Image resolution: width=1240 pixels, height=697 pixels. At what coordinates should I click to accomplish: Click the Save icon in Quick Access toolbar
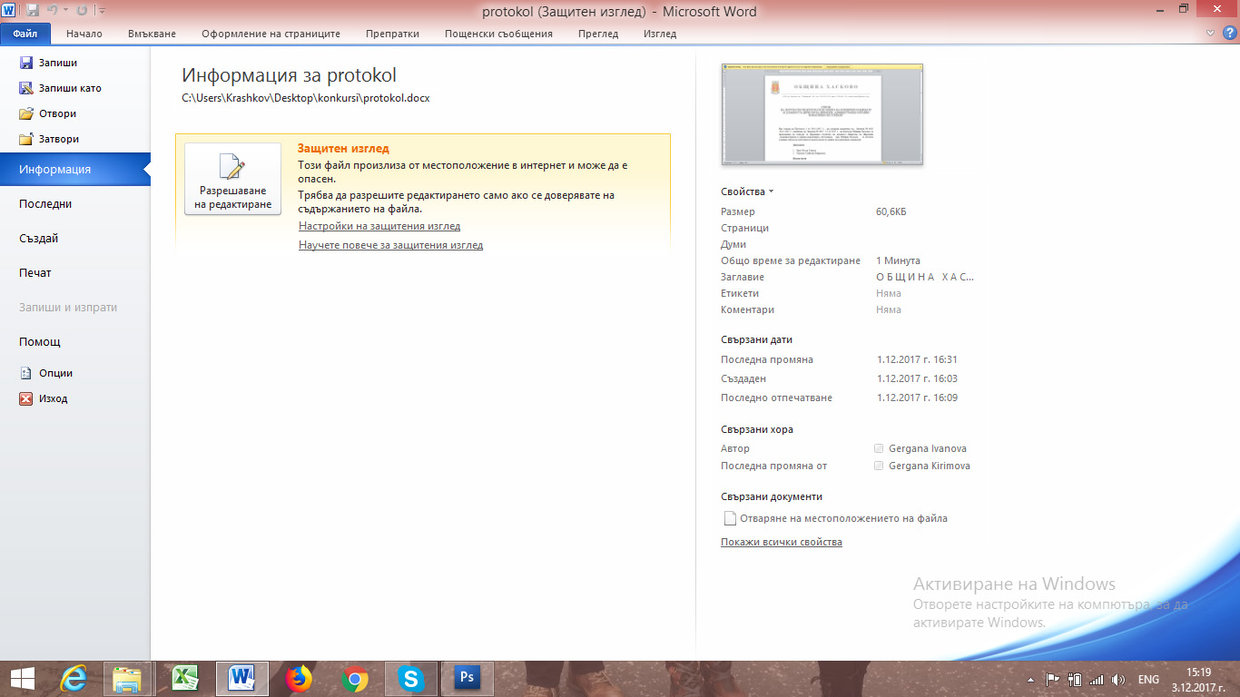(x=33, y=11)
